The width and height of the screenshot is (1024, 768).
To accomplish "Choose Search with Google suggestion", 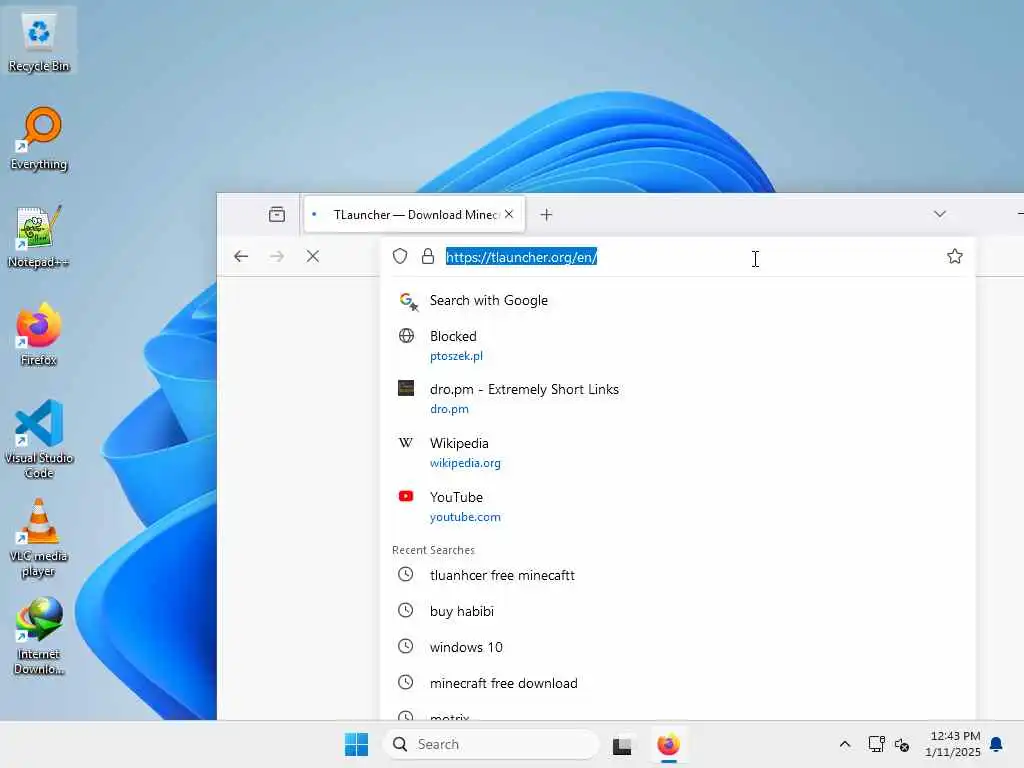I will [x=677, y=300].
